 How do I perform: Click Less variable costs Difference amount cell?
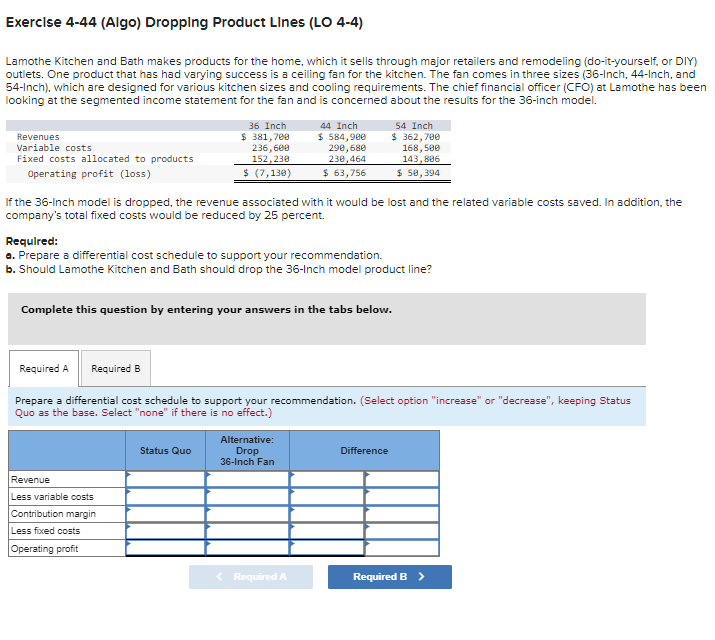pyautogui.click(x=327, y=496)
